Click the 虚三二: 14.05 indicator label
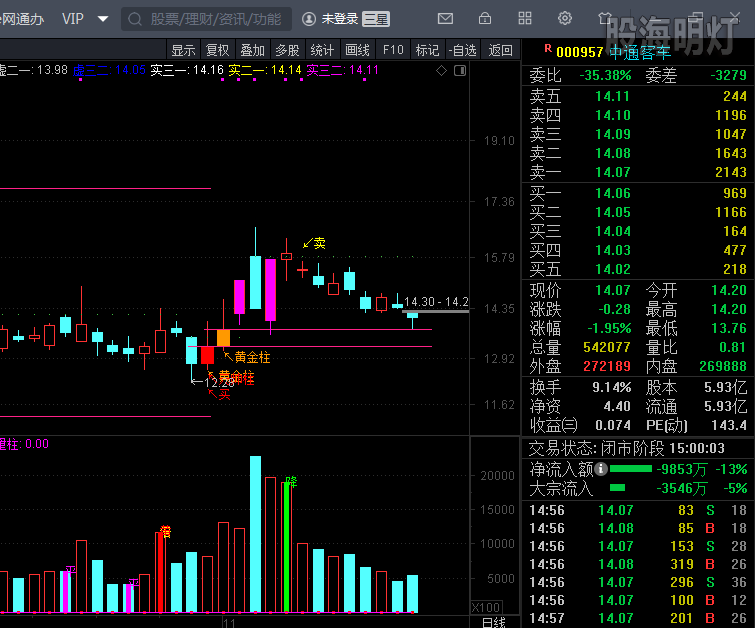 pyautogui.click(x=109, y=70)
